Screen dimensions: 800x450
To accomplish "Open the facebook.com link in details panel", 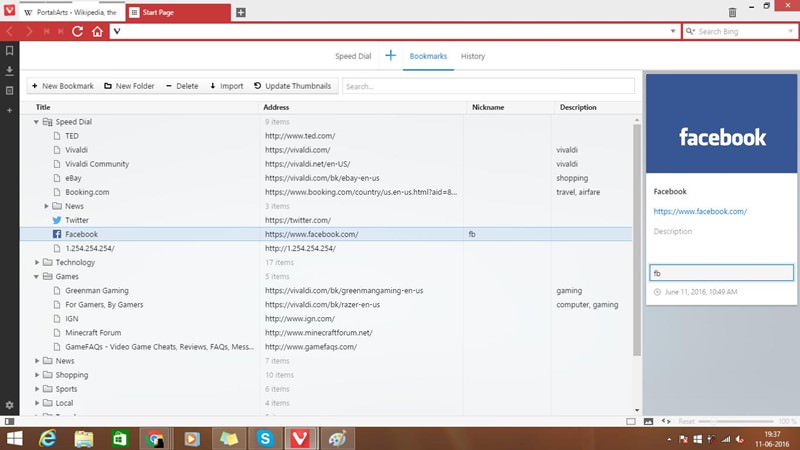I will click(700, 211).
